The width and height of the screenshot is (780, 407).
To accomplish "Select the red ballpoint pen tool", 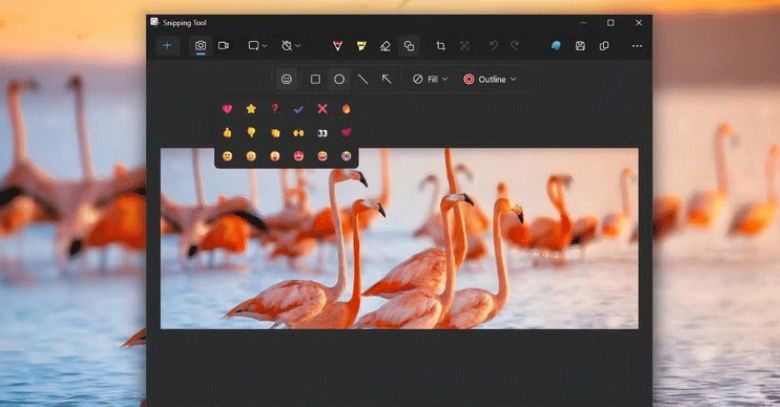I will point(338,46).
